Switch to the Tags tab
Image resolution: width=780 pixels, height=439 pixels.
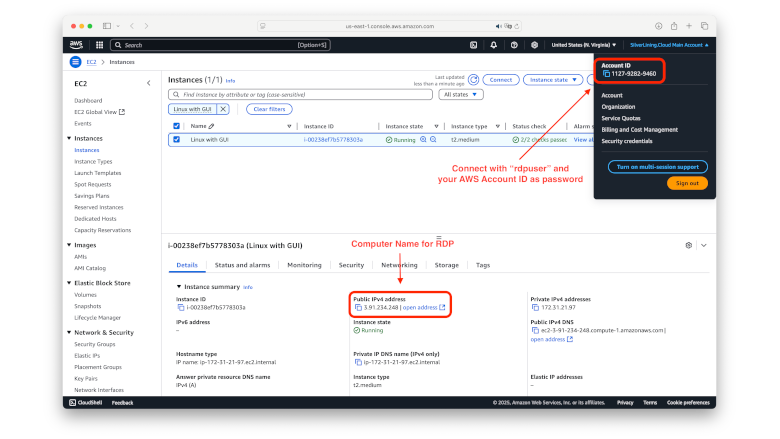[483, 265]
